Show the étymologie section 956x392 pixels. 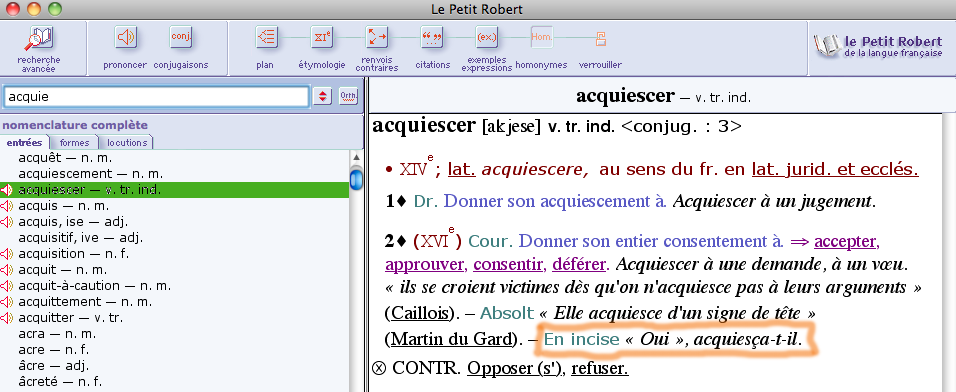[321, 37]
